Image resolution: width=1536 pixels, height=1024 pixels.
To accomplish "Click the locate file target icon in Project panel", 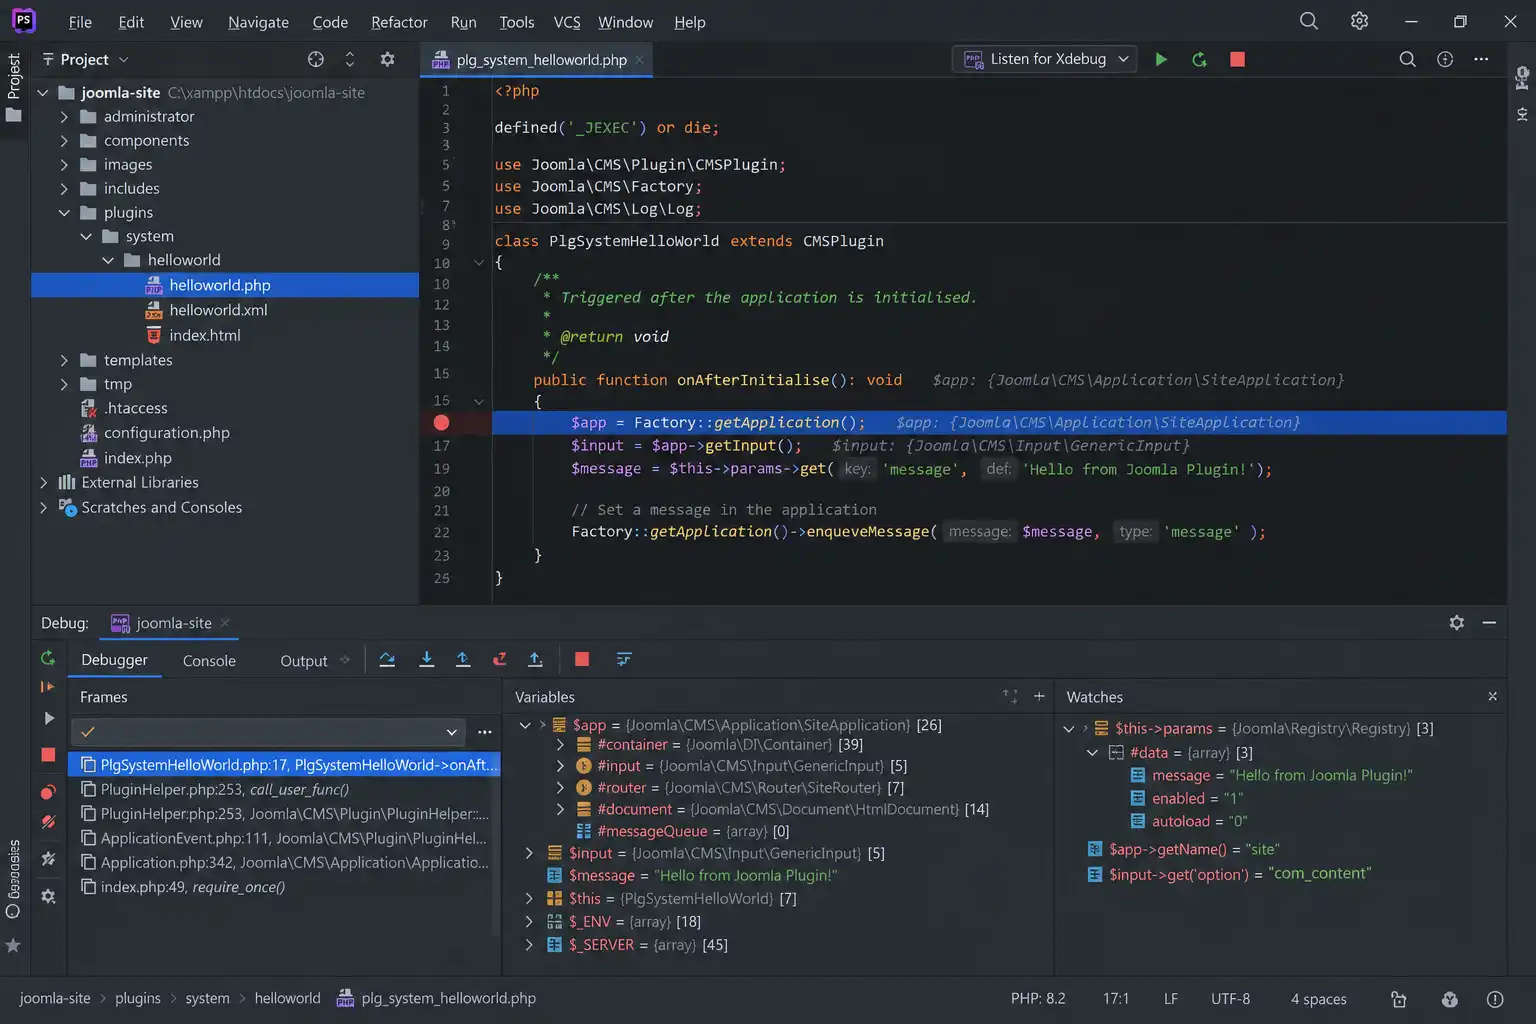I will pyautogui.click(x=316, y=59).
